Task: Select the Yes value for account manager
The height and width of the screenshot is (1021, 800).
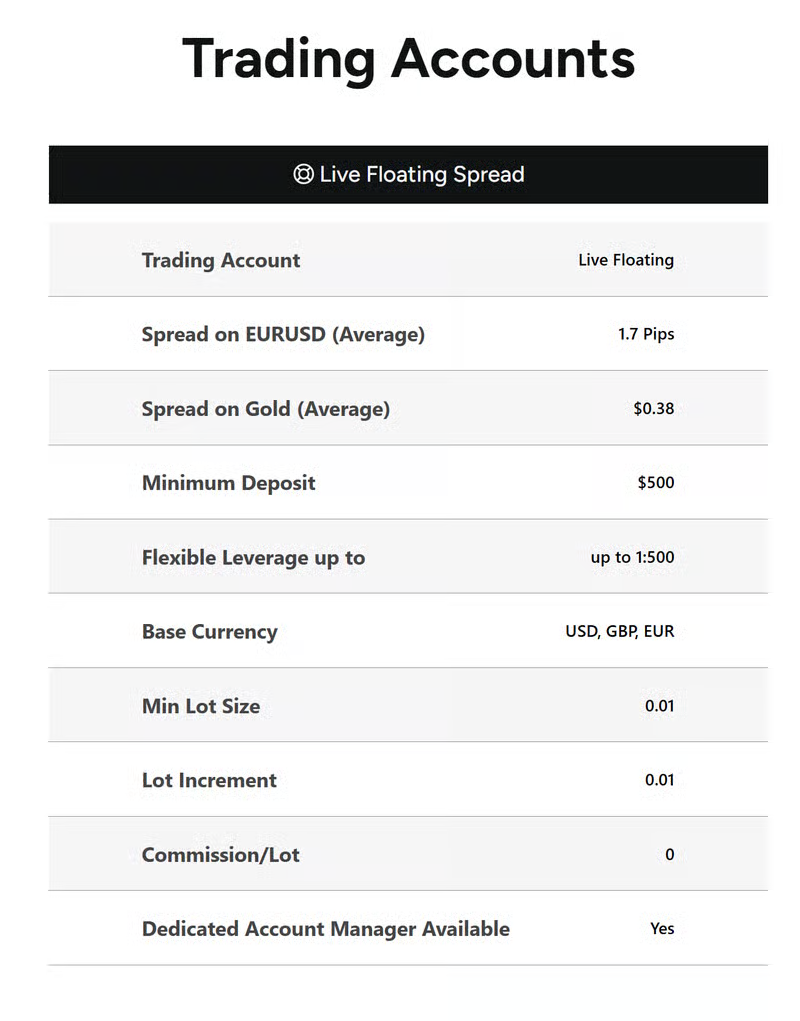Action: tap(662, 929)
